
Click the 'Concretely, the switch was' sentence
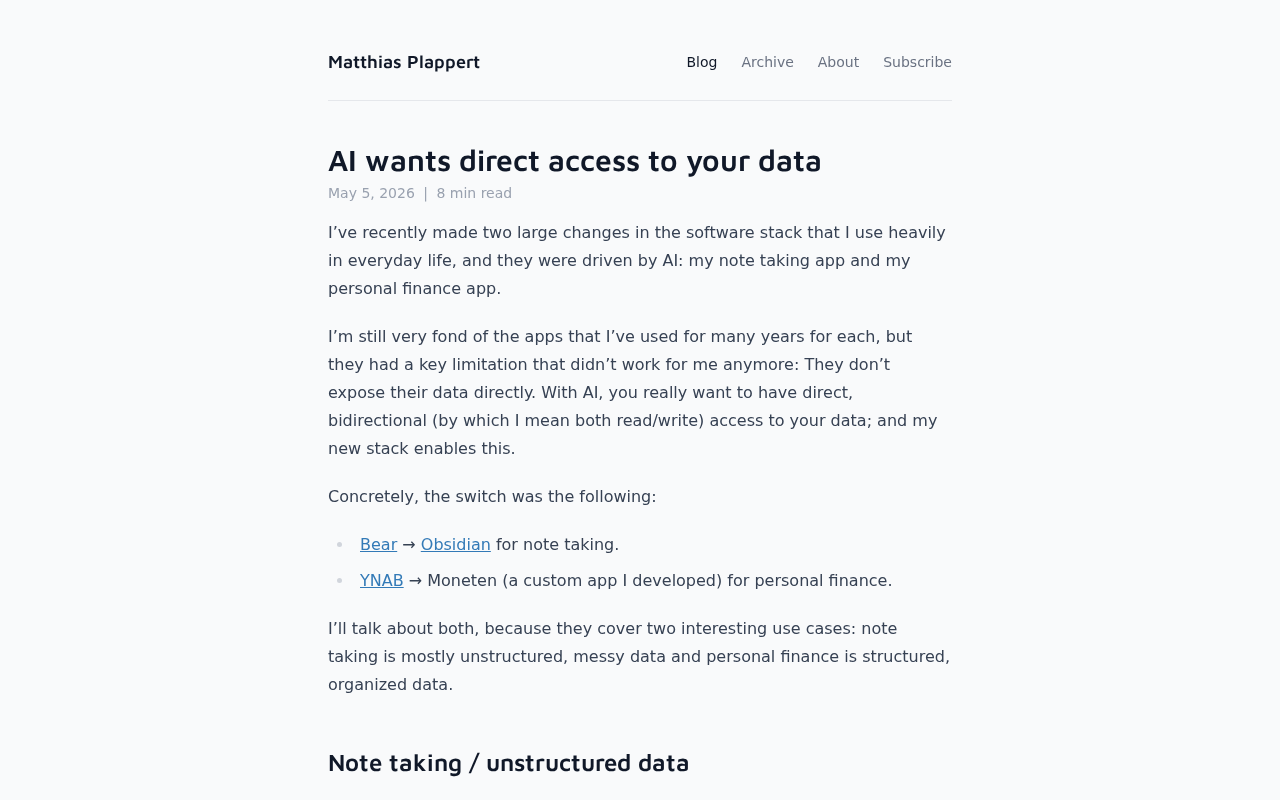coord(492,496)
